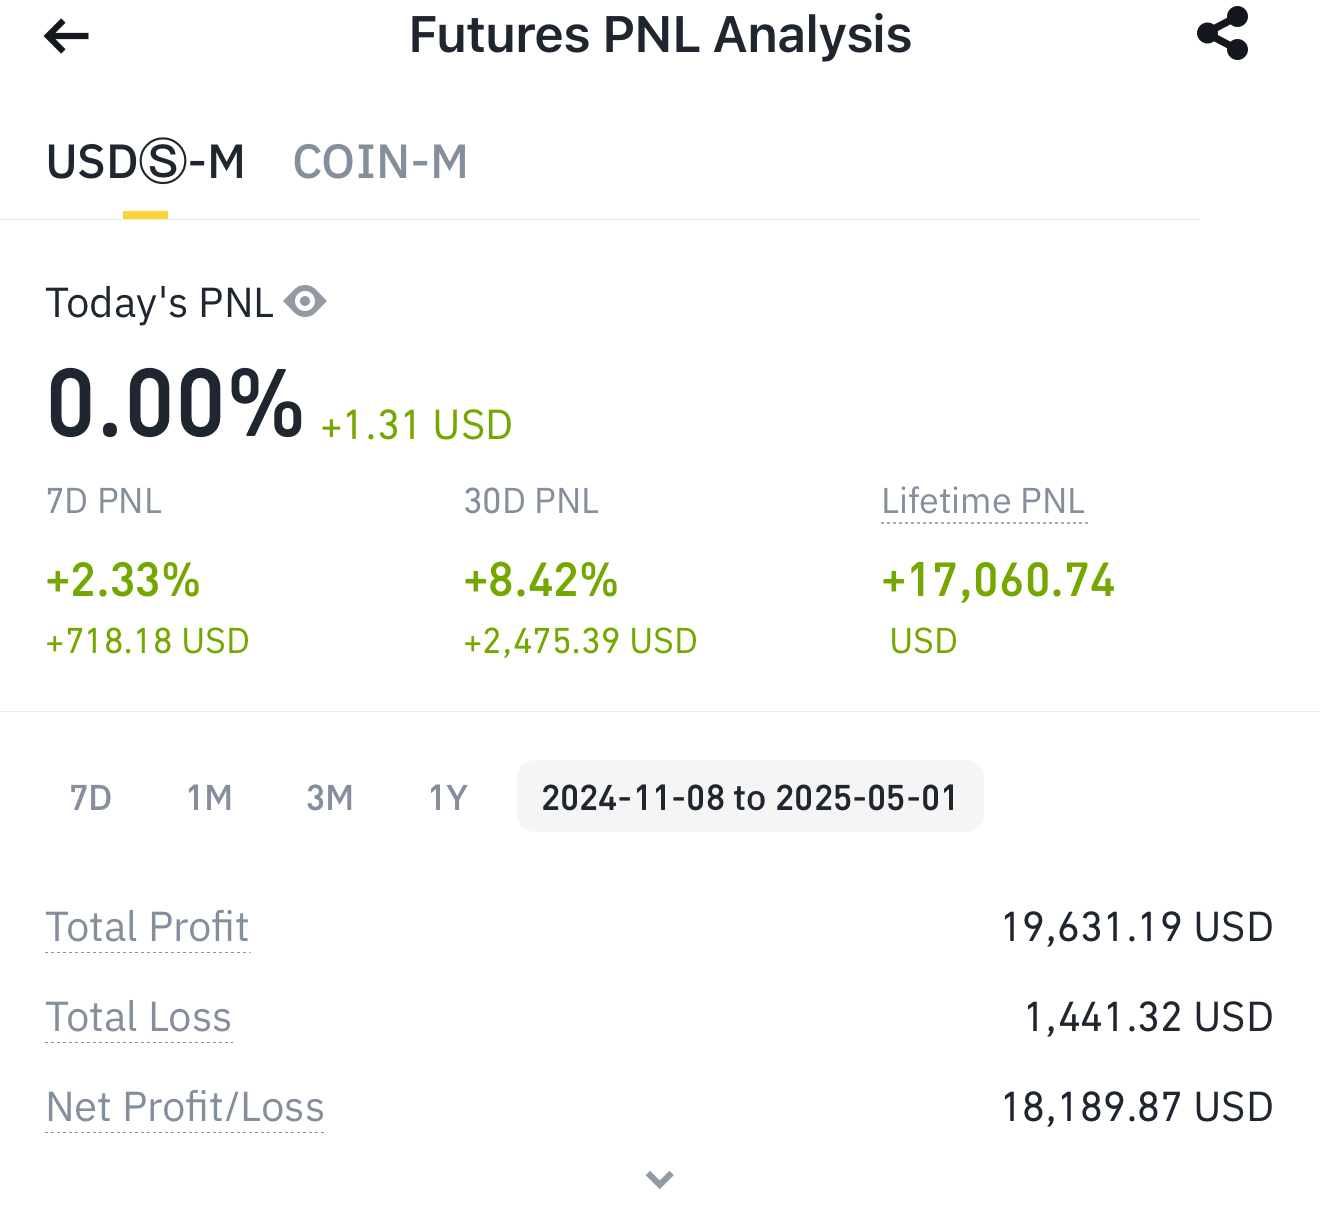This screenshot has height=1212, width=1320.
Task: Tap the Lifetime PNL label for info
Action: pyautogui.click(x=984, y=501)
